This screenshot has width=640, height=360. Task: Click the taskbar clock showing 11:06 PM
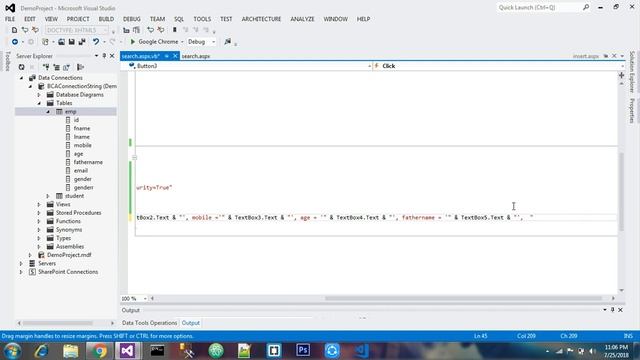pyautogui.click(x=616, y=347)
